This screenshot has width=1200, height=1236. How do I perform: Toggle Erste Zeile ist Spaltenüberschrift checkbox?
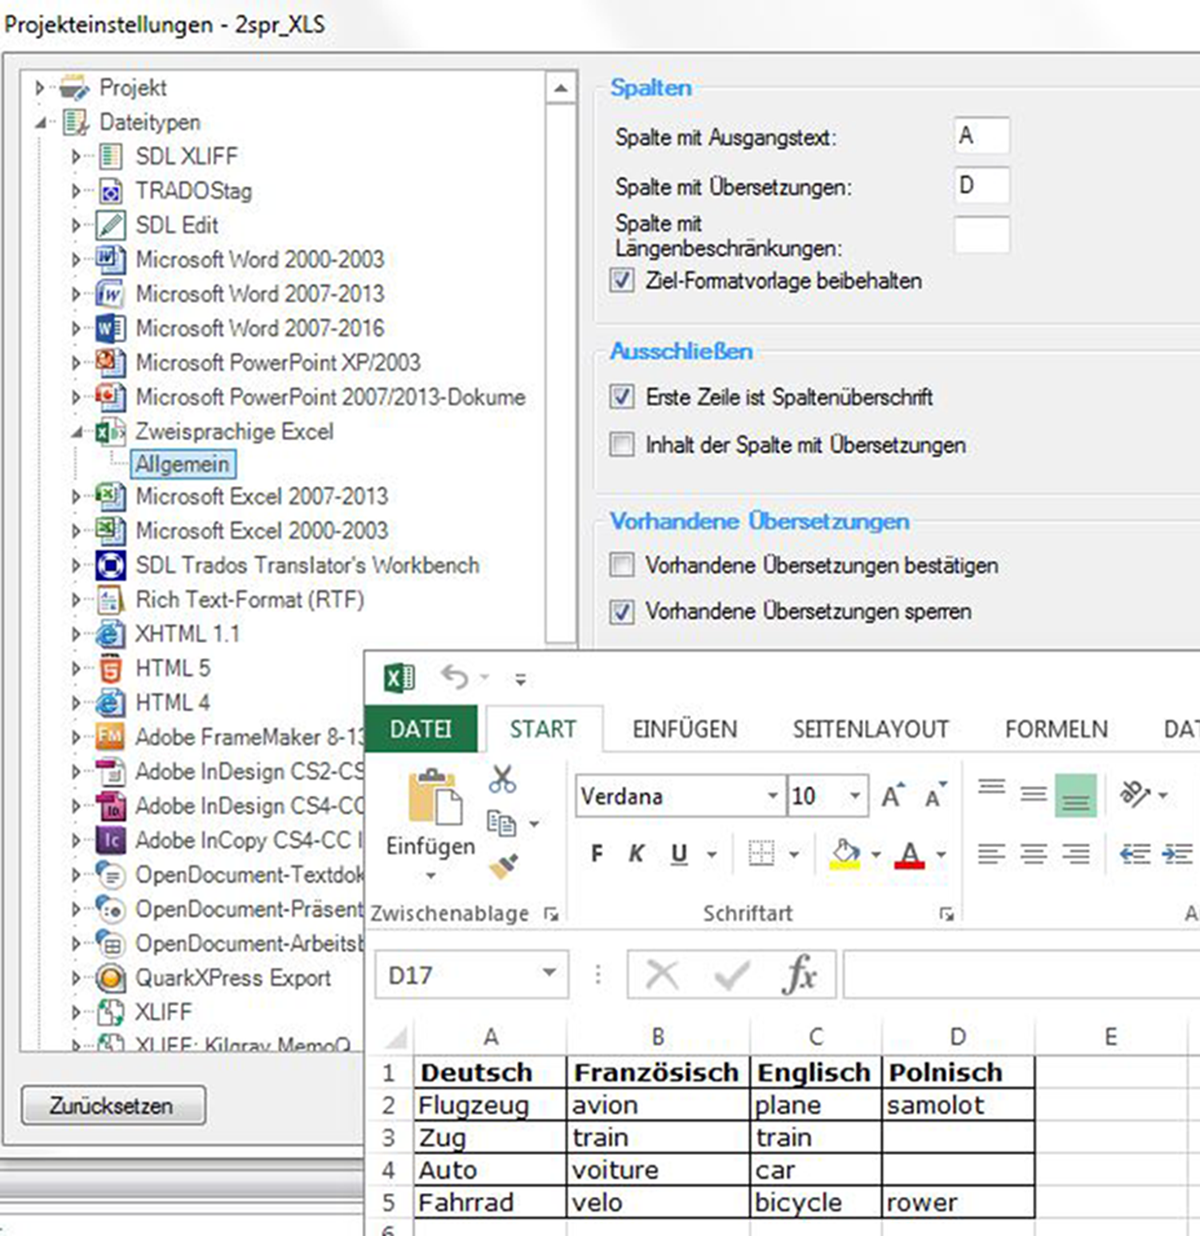tap(621, 397)
